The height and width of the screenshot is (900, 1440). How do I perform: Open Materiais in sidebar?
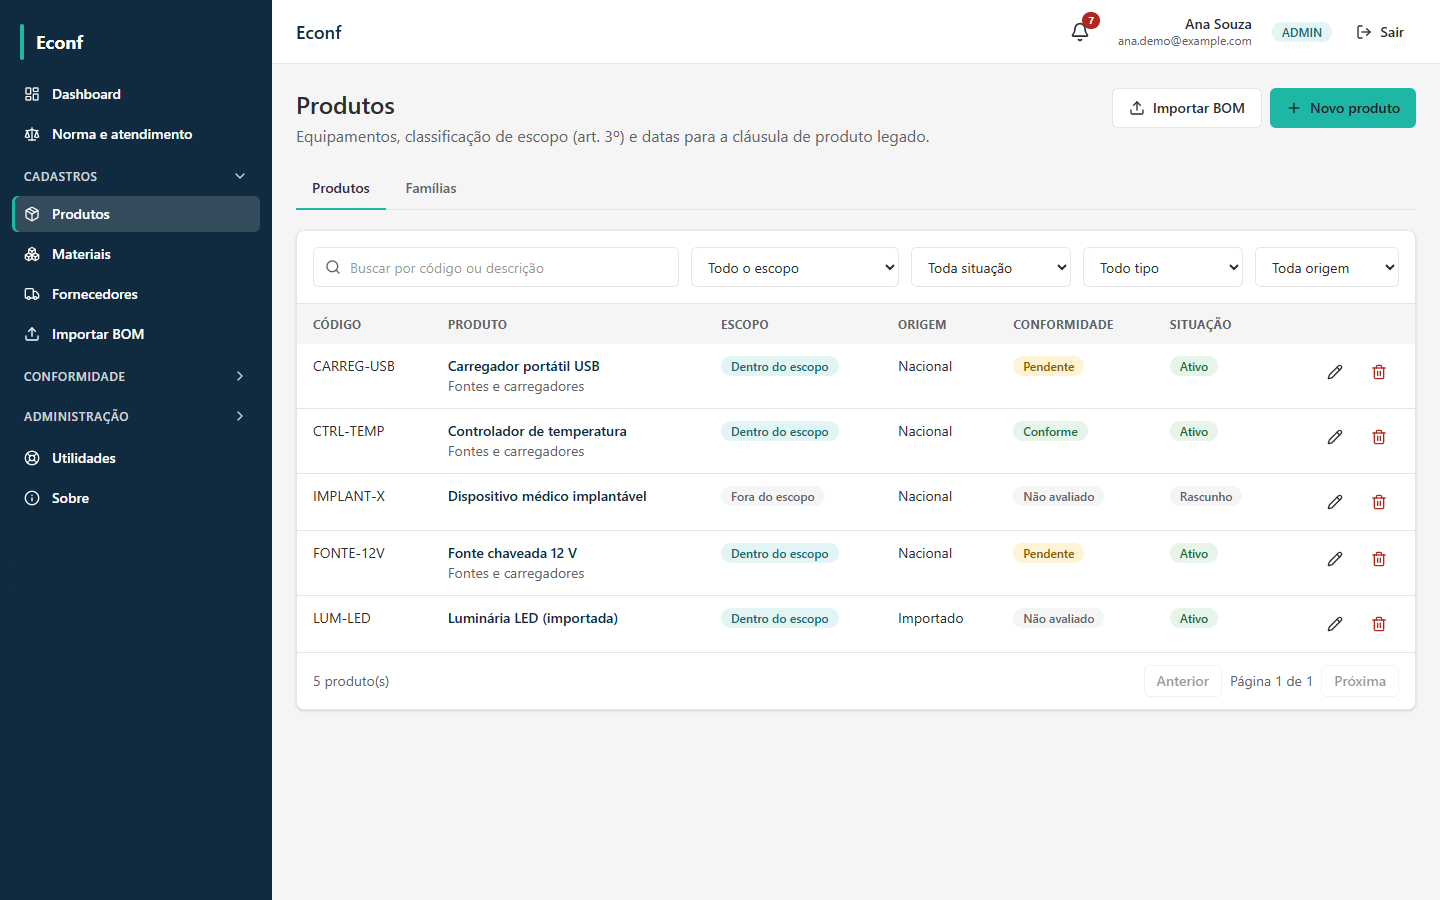(136, 254)
